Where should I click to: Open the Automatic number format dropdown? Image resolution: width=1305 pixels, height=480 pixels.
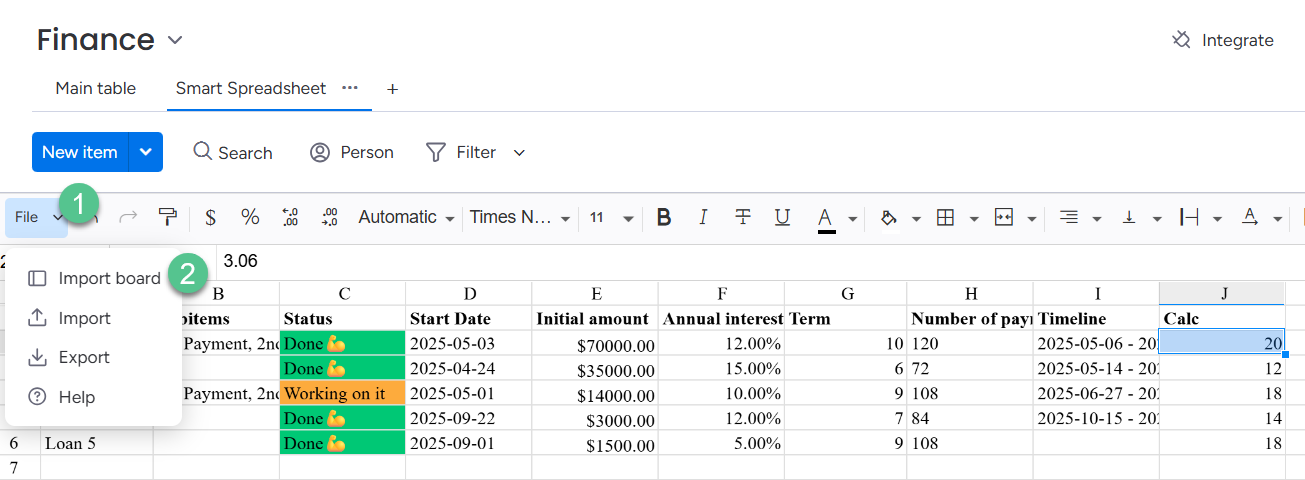406,217
